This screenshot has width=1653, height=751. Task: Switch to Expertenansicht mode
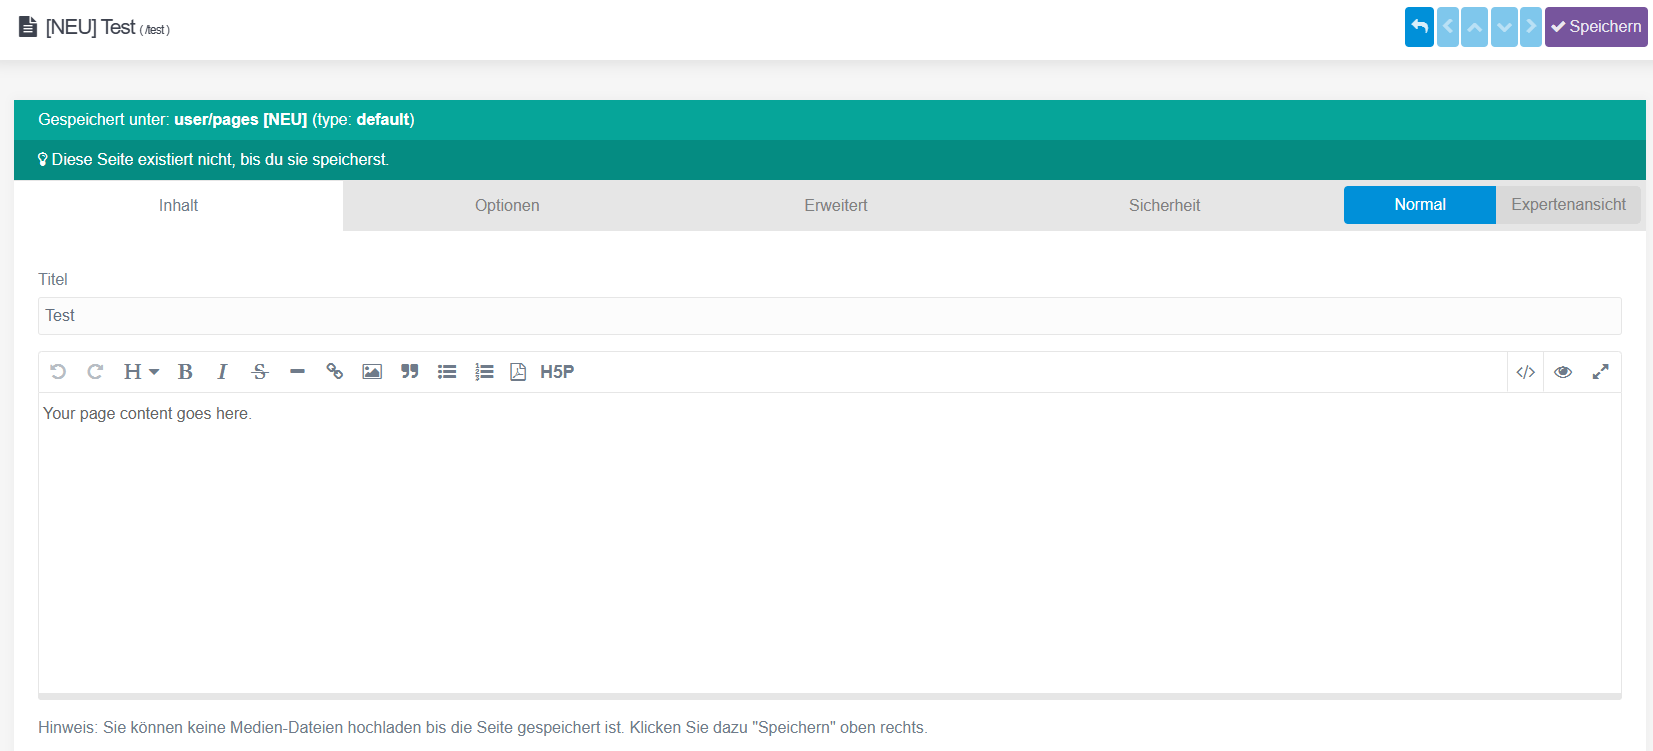(x=1568, y=205)
